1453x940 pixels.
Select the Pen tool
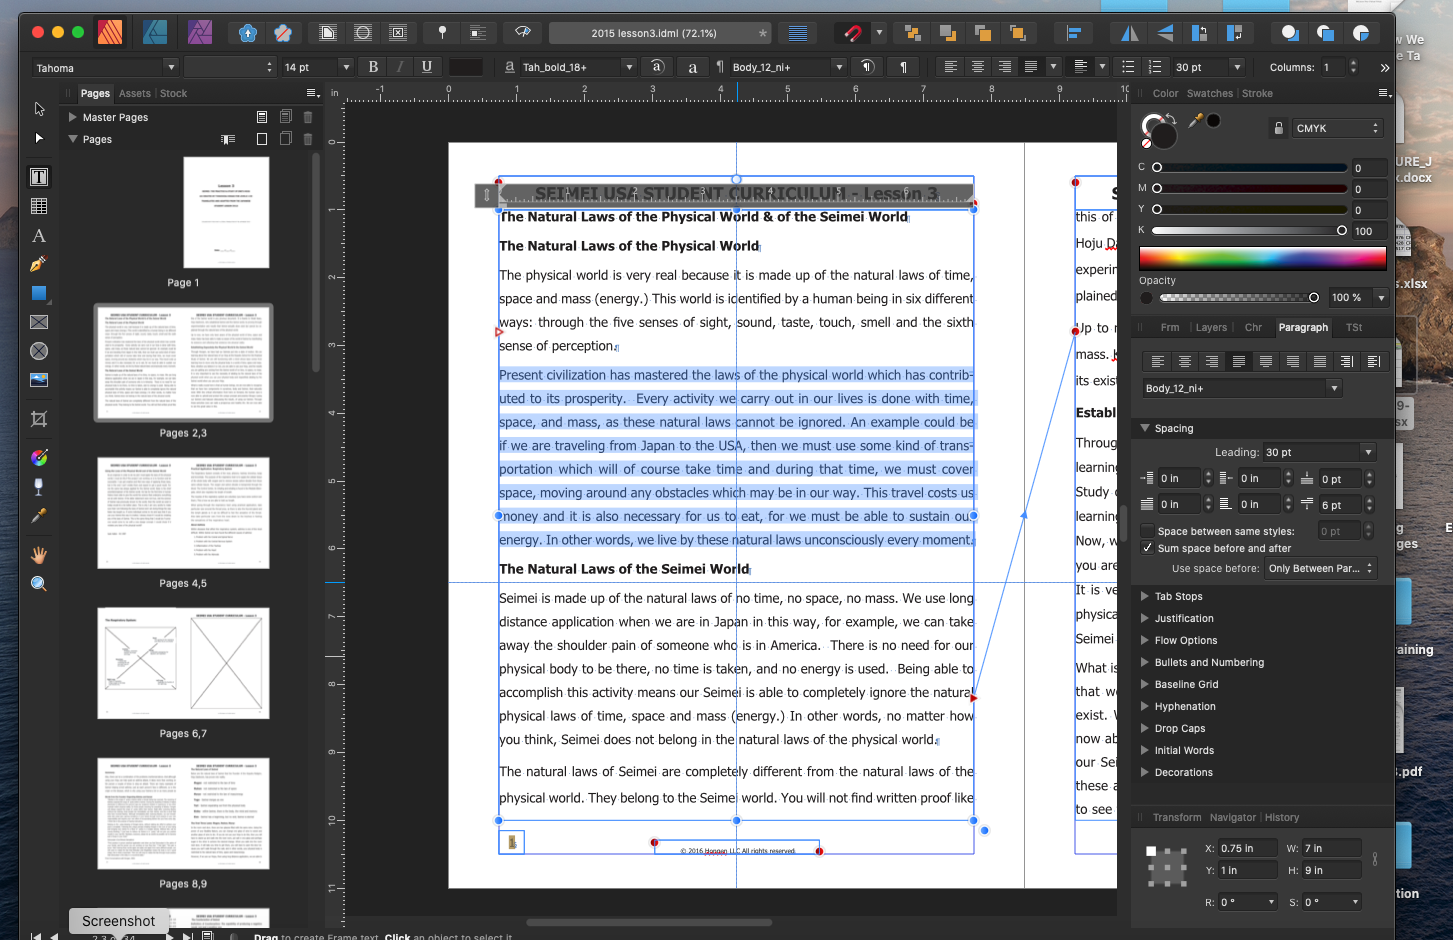pyautogui.click(x=38, y=264)
